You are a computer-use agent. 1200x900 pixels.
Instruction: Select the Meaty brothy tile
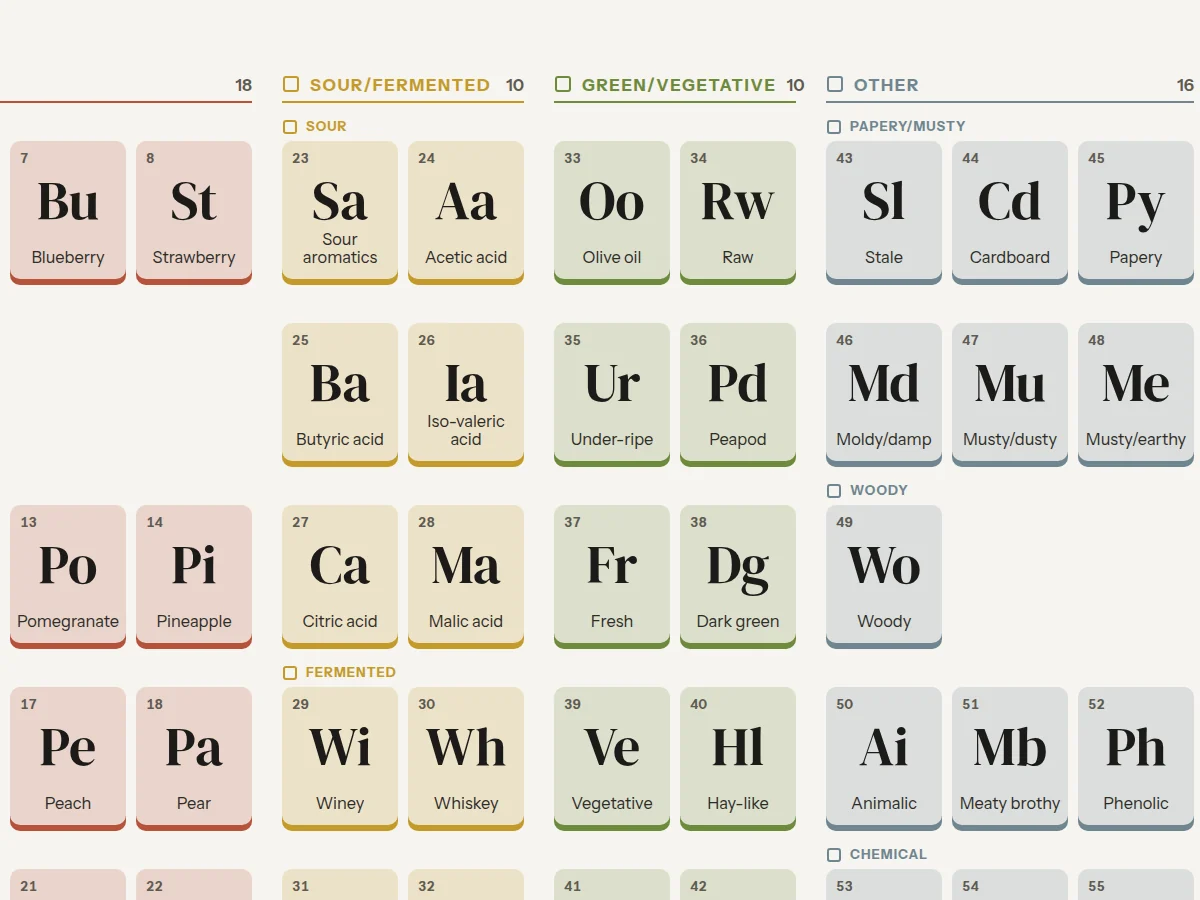coord(1010,759)
